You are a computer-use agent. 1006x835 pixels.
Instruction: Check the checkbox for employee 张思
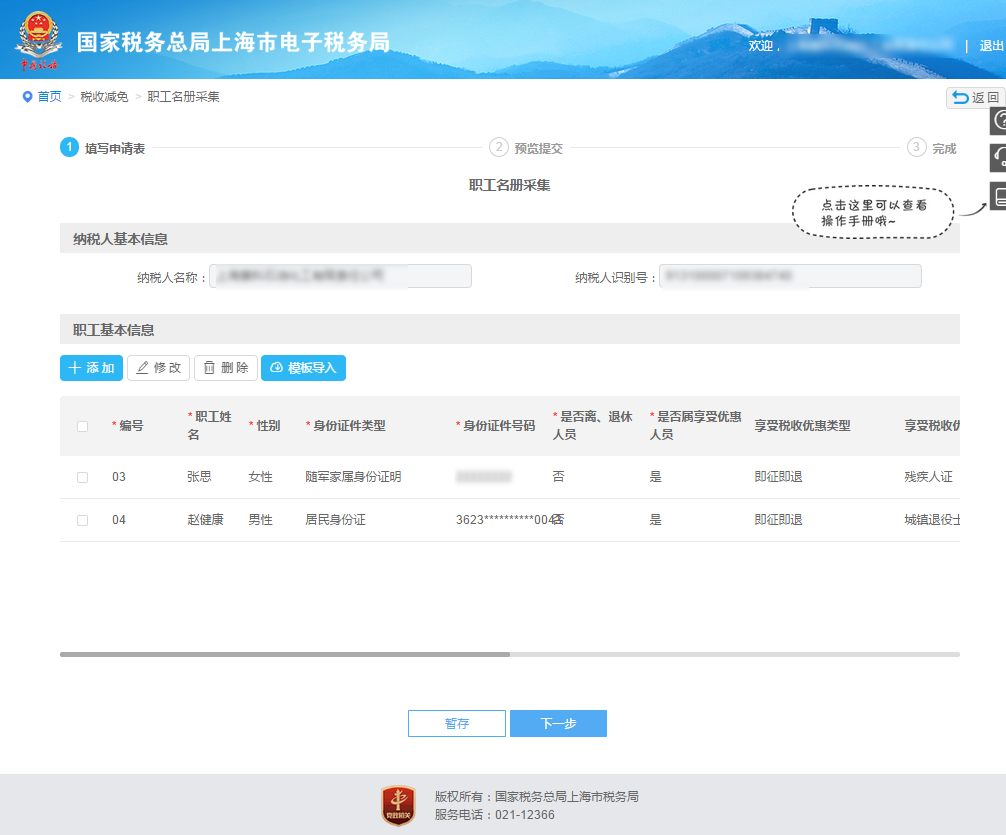(82, 477)
